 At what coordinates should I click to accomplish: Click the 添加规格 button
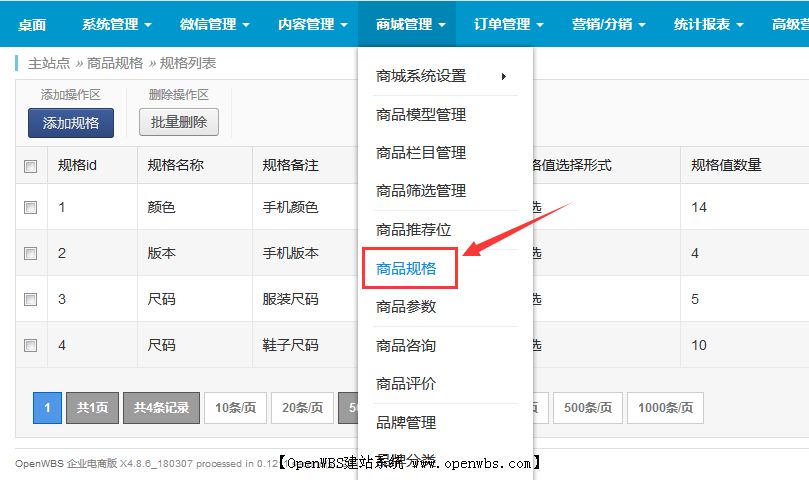point(70,123)
